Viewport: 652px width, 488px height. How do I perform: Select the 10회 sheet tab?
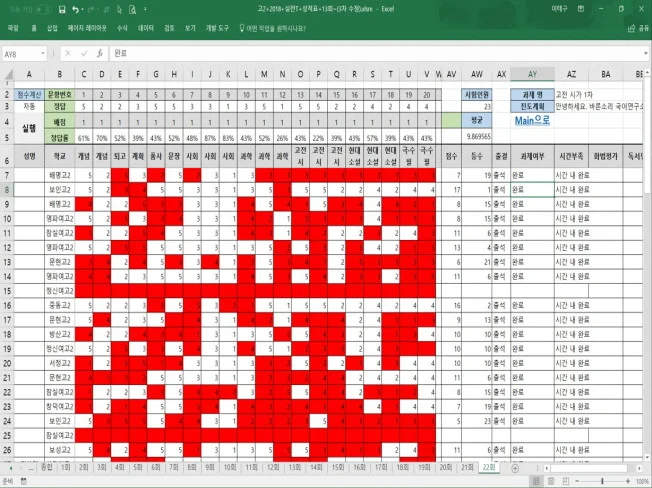pyautogui.click(x=230, y=467)
